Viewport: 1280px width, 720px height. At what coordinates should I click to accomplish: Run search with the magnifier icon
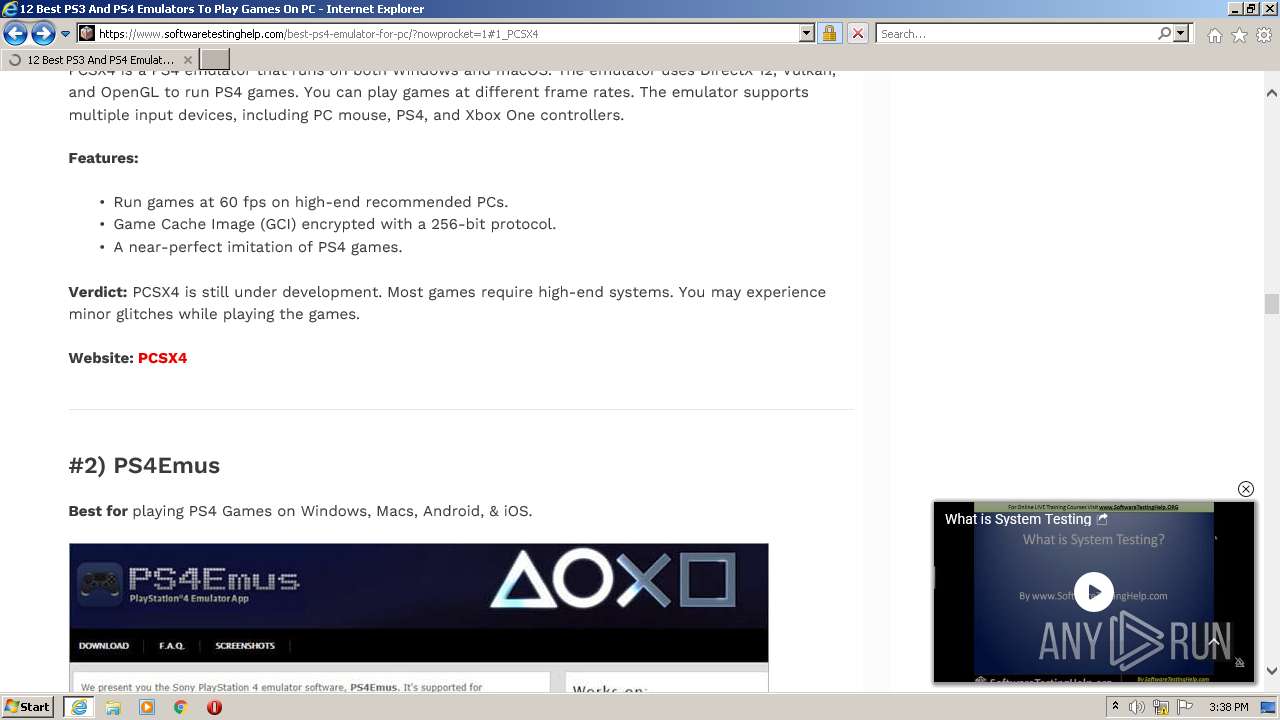[x=1164, y=33]
